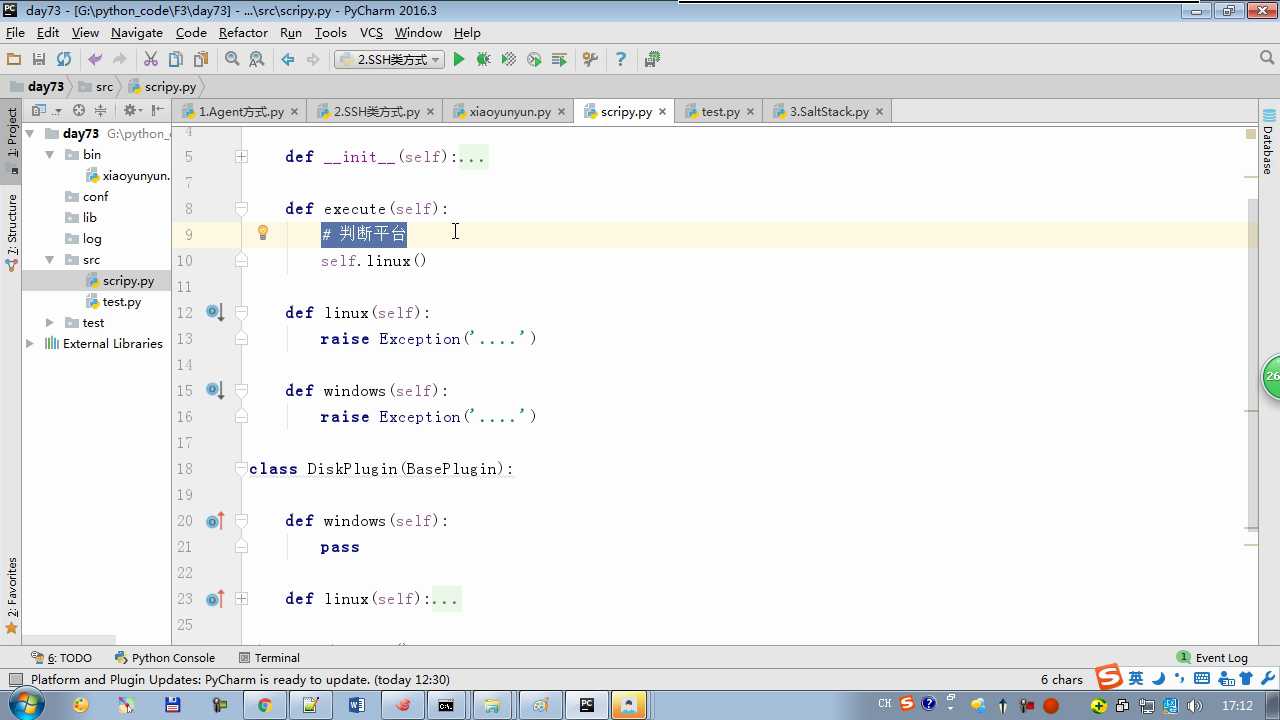Open Help with the question mark icon

(621, 60)
